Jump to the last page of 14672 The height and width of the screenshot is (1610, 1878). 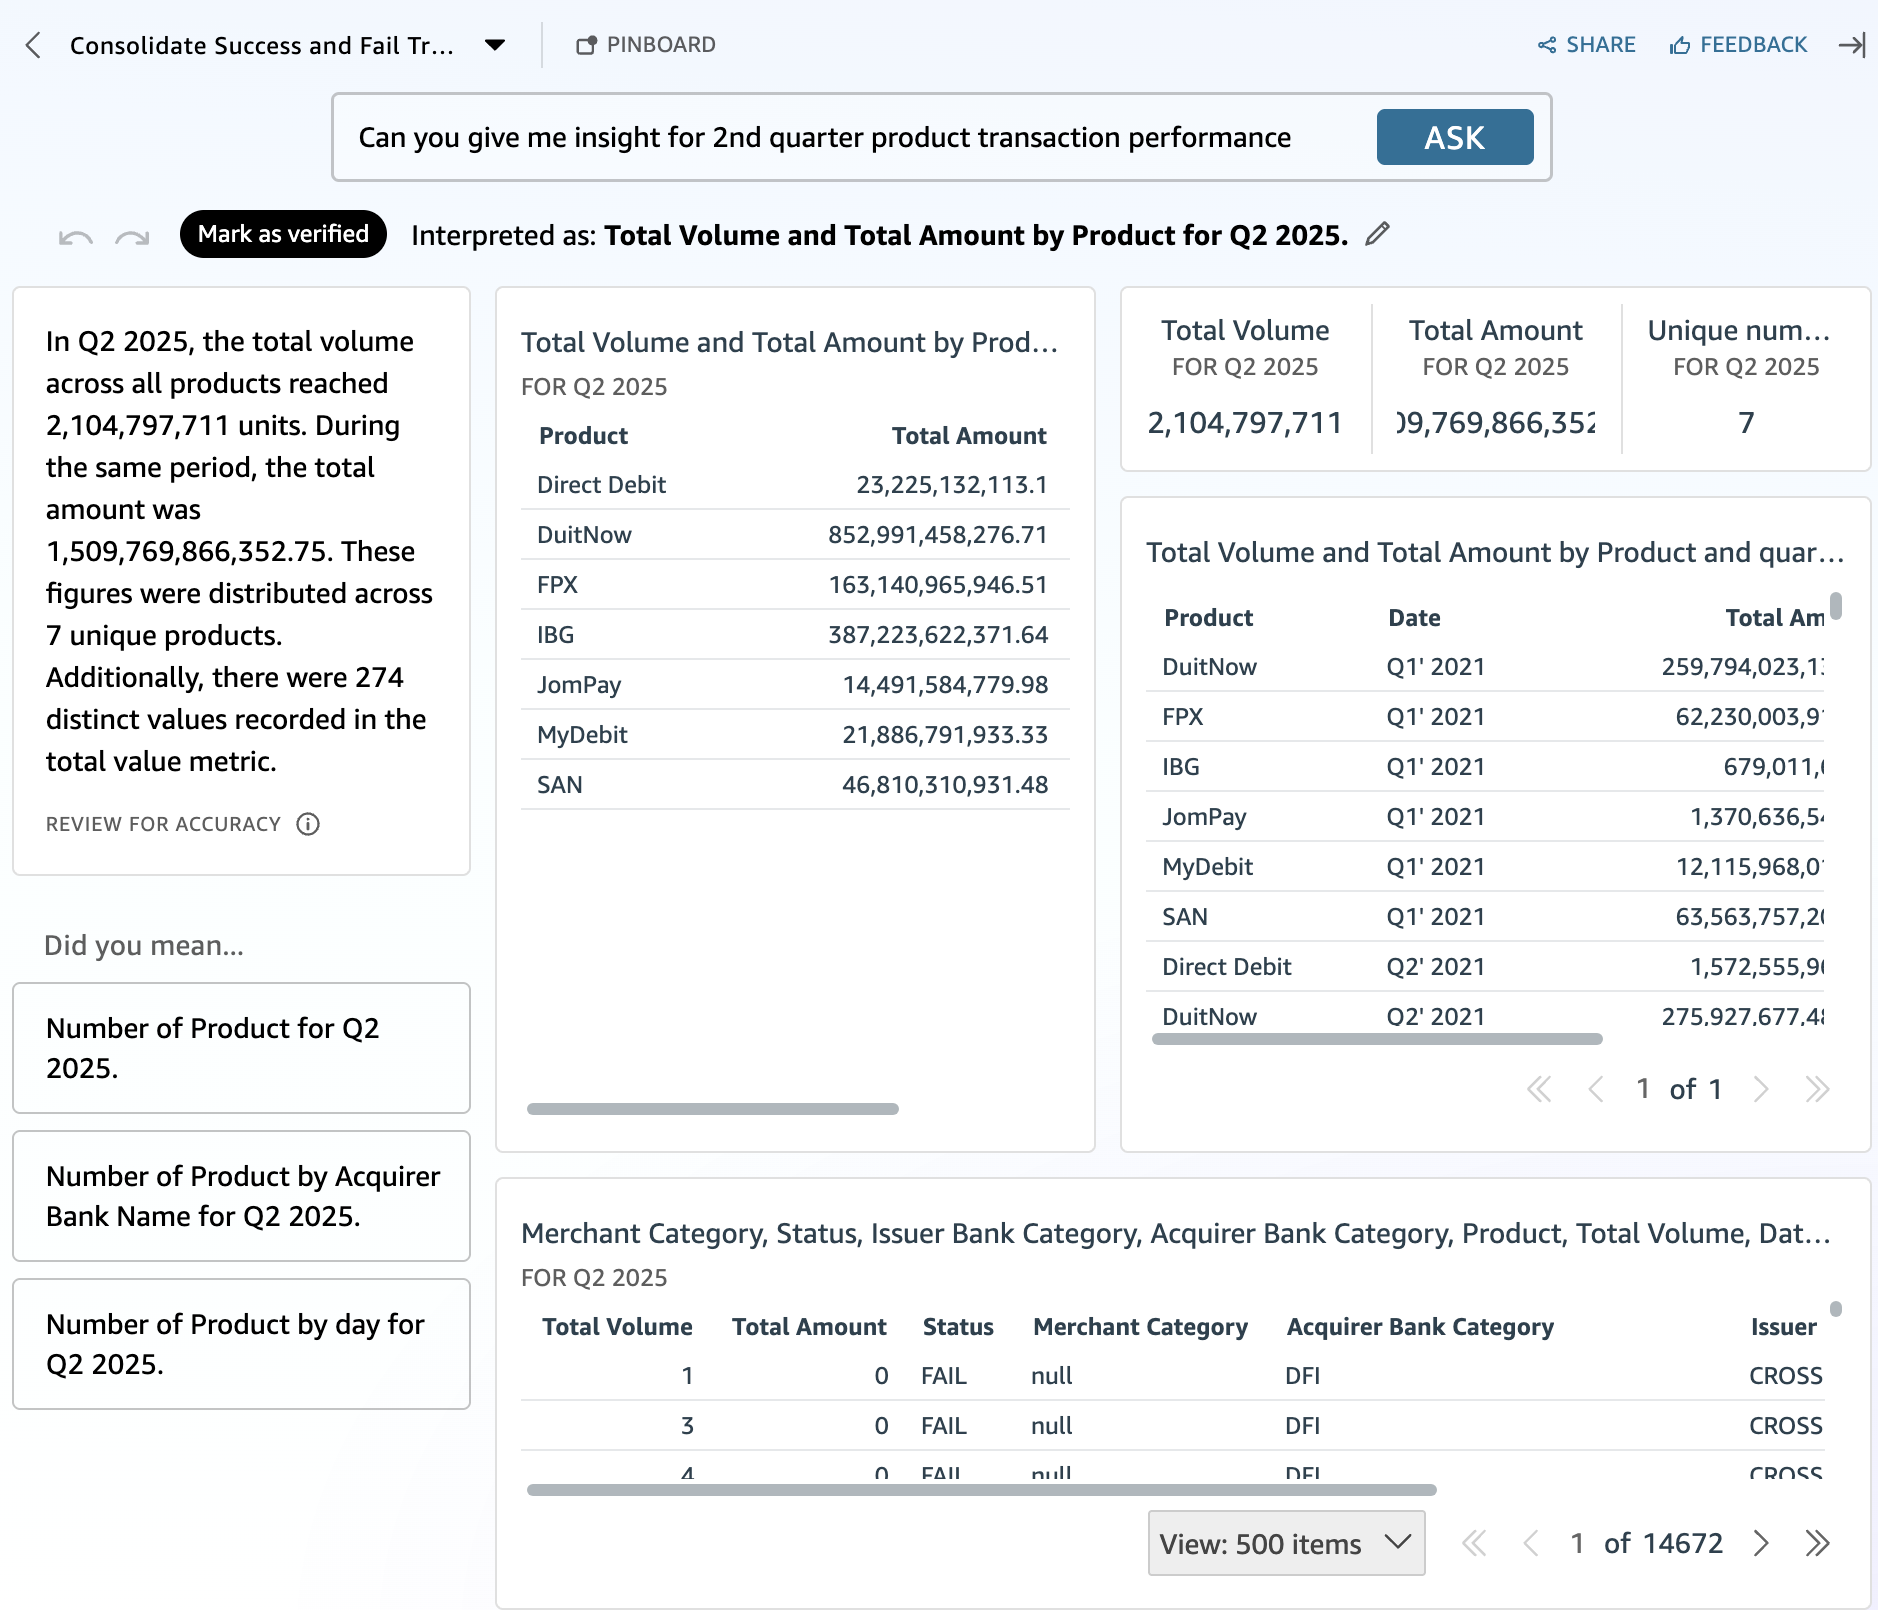(x=1817, y=1543)
